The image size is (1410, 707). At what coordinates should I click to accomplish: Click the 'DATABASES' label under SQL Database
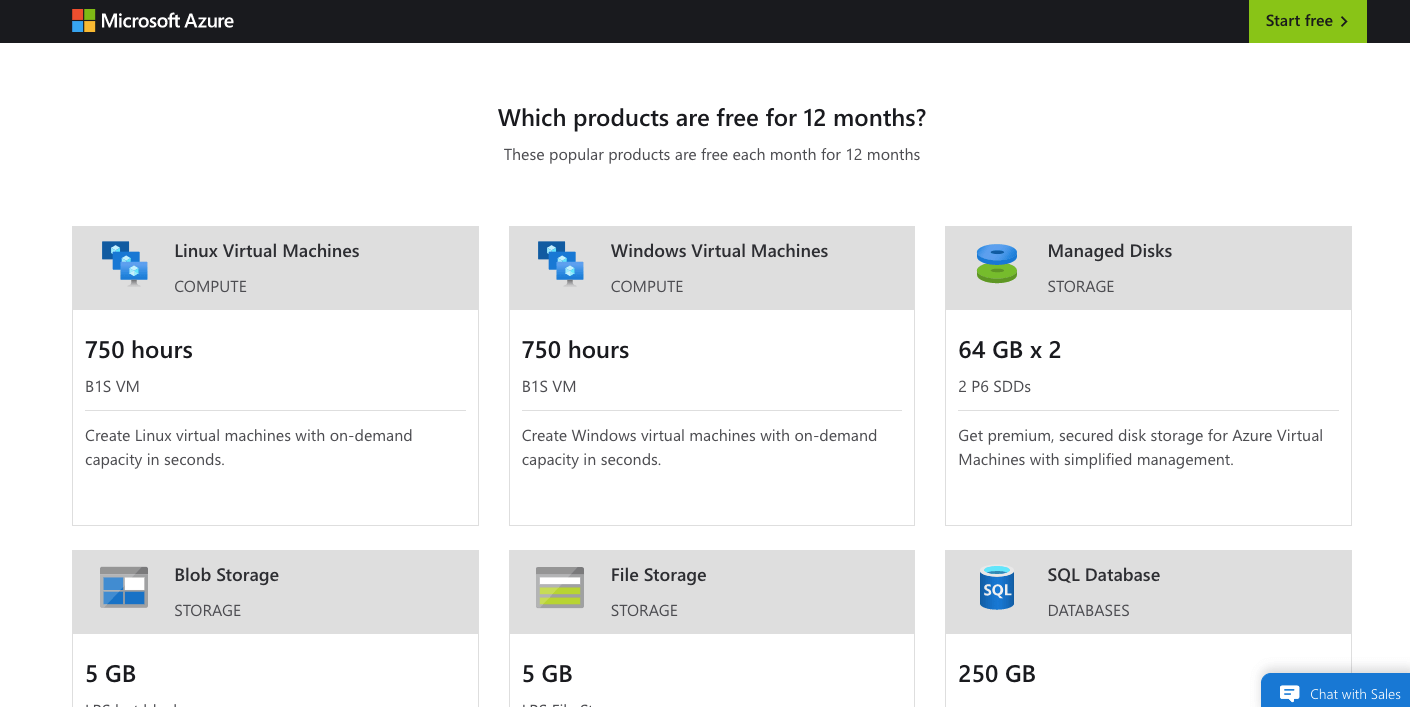click(1089, 610)
